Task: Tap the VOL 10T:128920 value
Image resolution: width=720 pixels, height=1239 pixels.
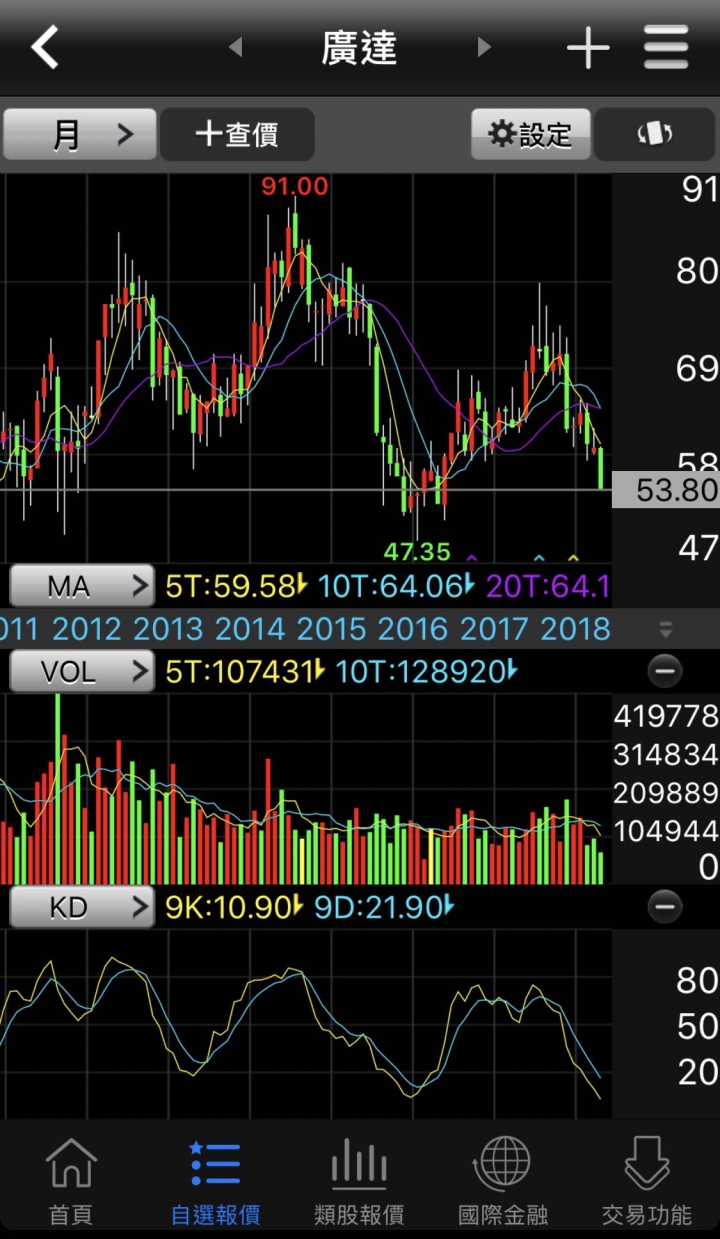Action: (x=427, y=671)
